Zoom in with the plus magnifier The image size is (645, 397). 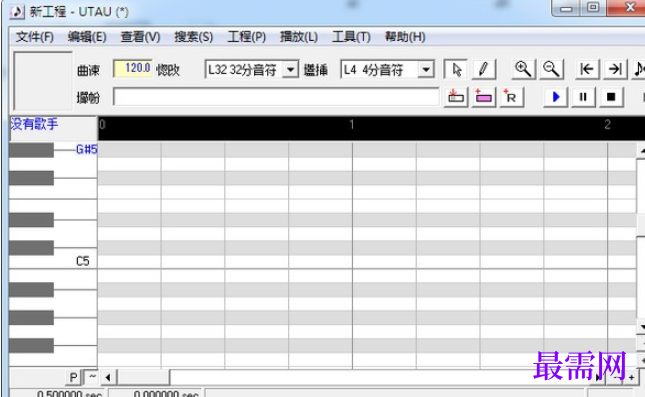tap(523, 69)
